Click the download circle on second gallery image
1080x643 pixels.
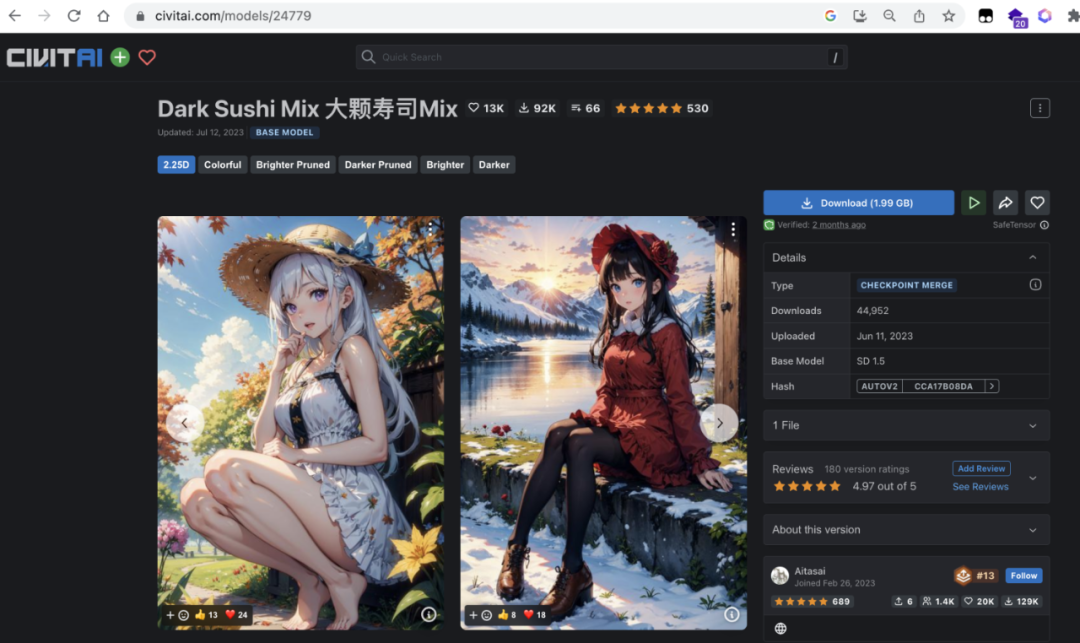[731, 615]
